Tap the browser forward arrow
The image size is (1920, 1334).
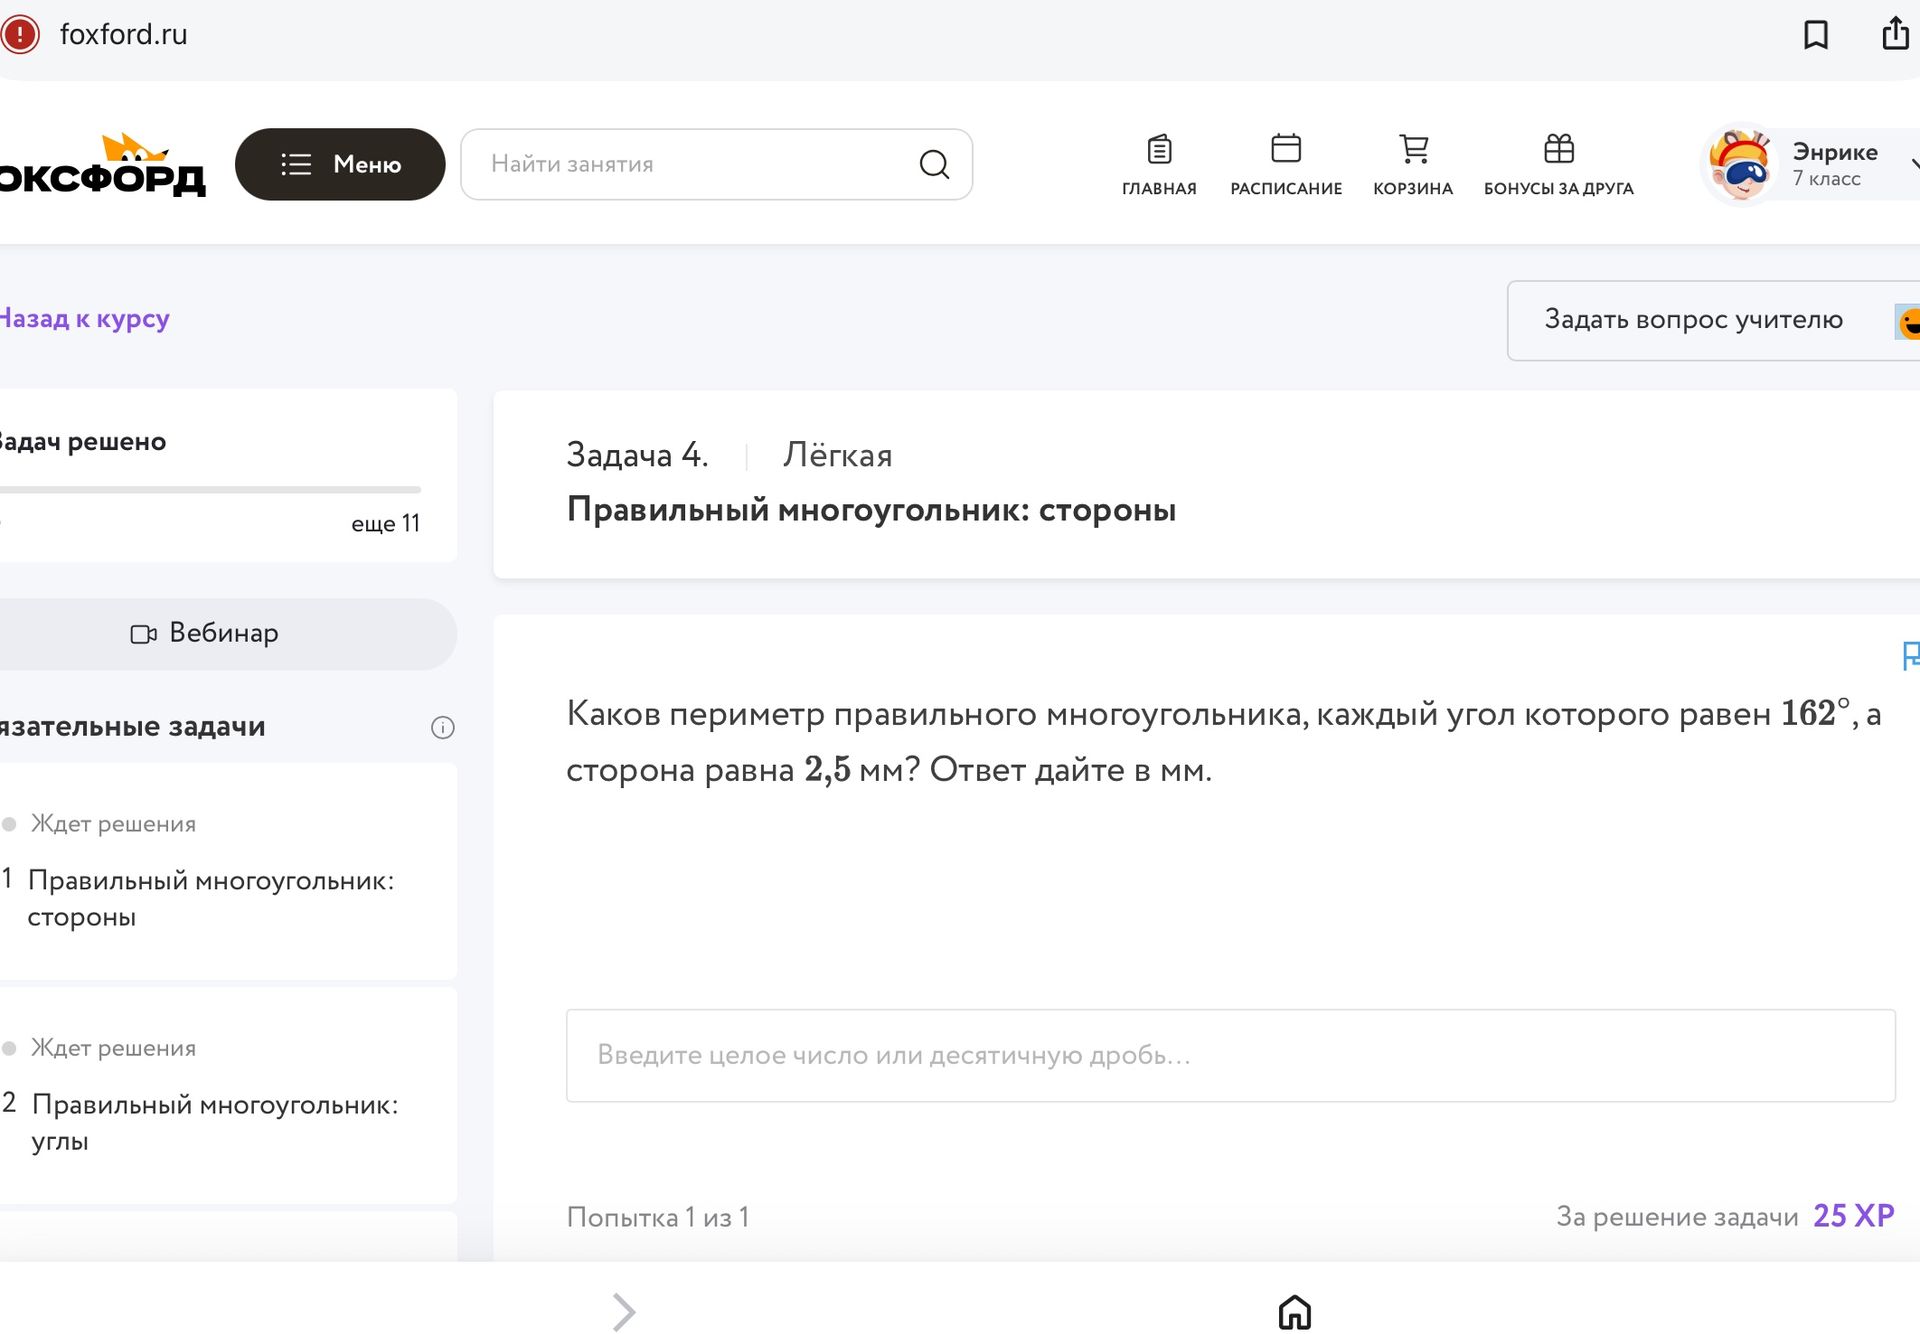click(624, 1311)
